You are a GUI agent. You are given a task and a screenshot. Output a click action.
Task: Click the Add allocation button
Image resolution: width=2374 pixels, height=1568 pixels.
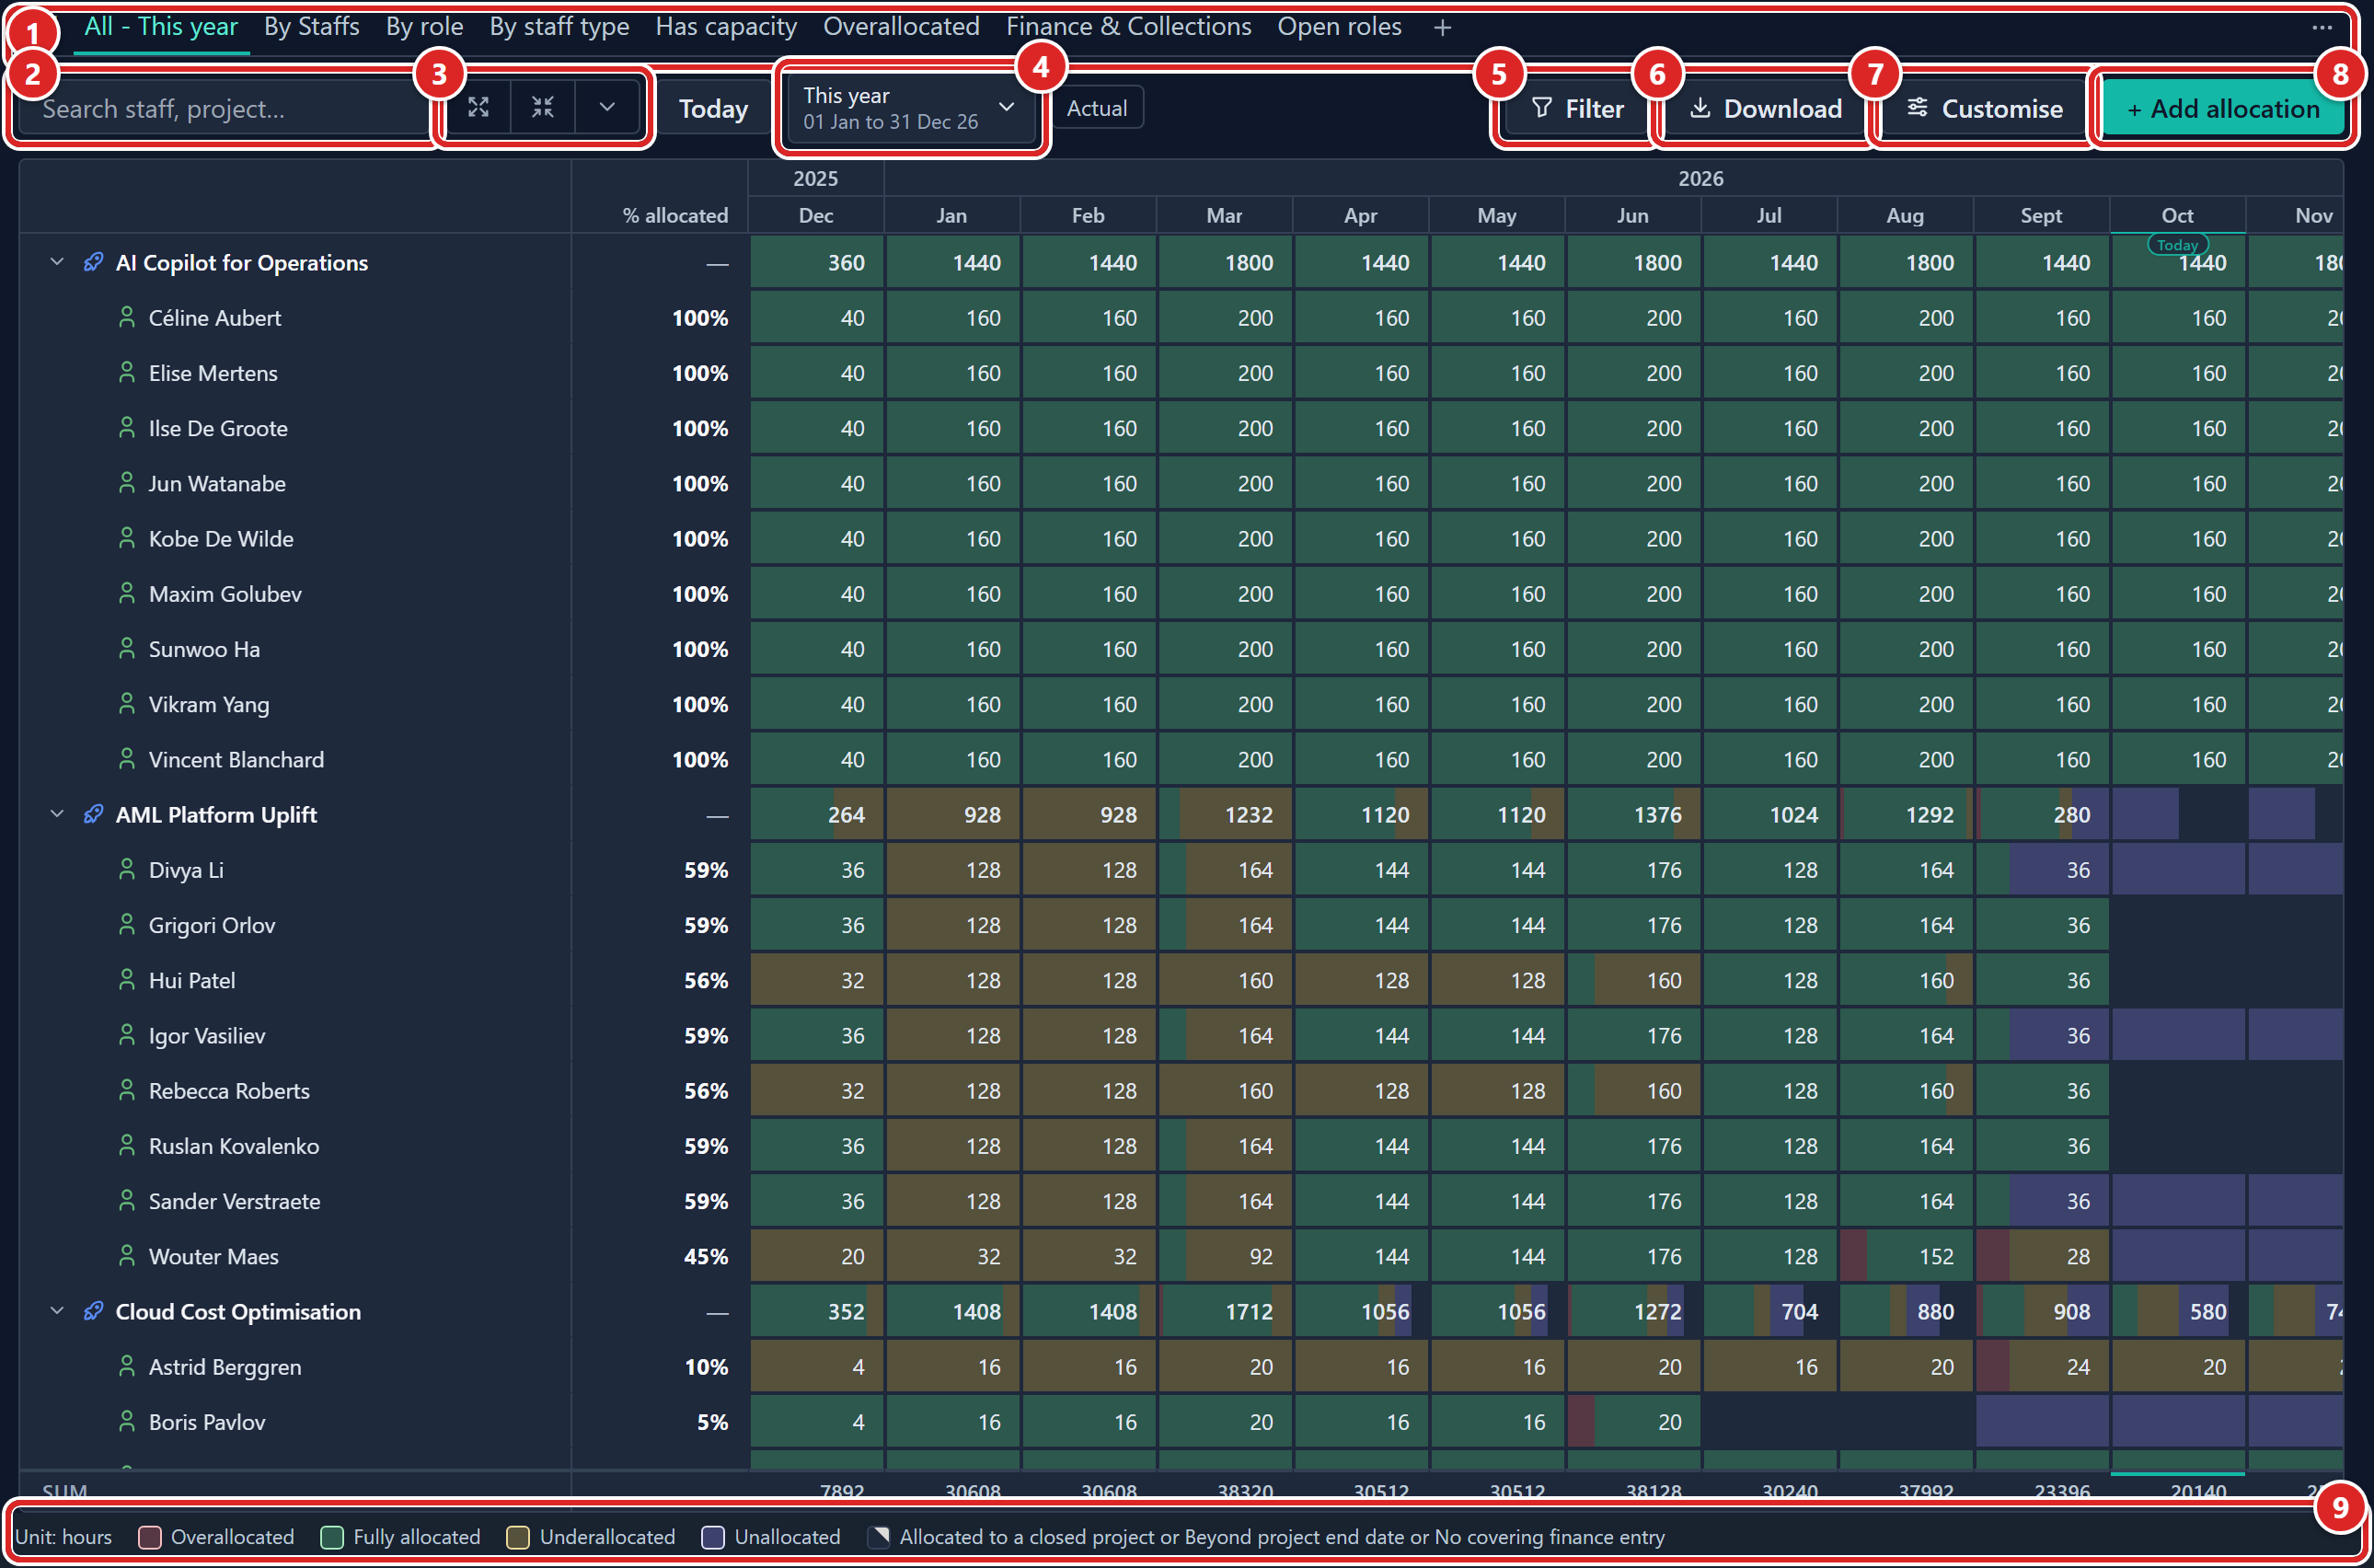point(2222,108)
